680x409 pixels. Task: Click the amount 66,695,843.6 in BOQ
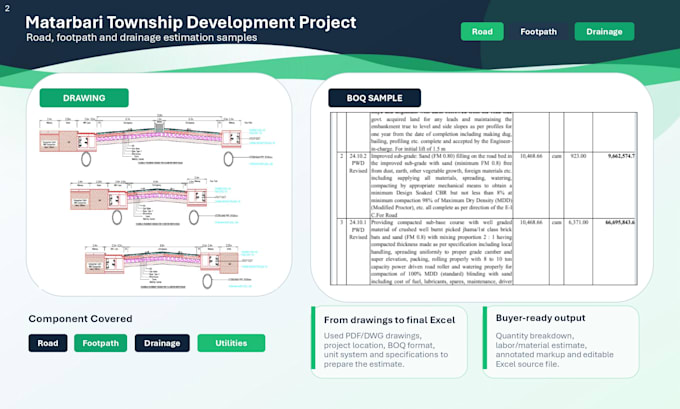tap(620, 222)
